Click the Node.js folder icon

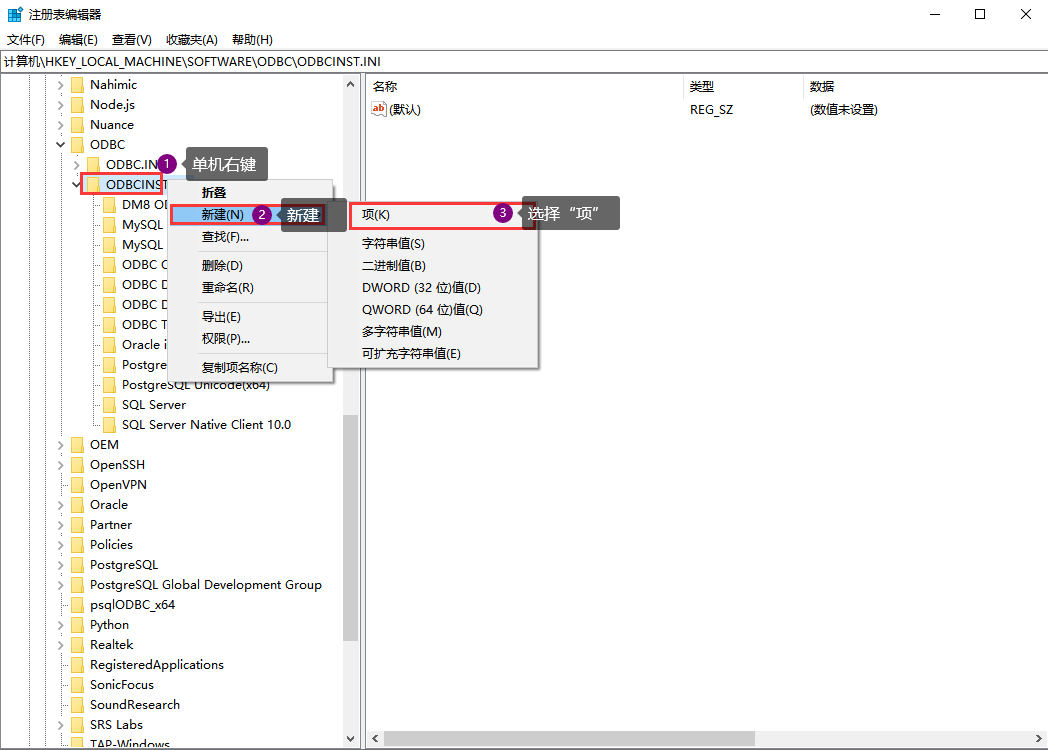78,105
